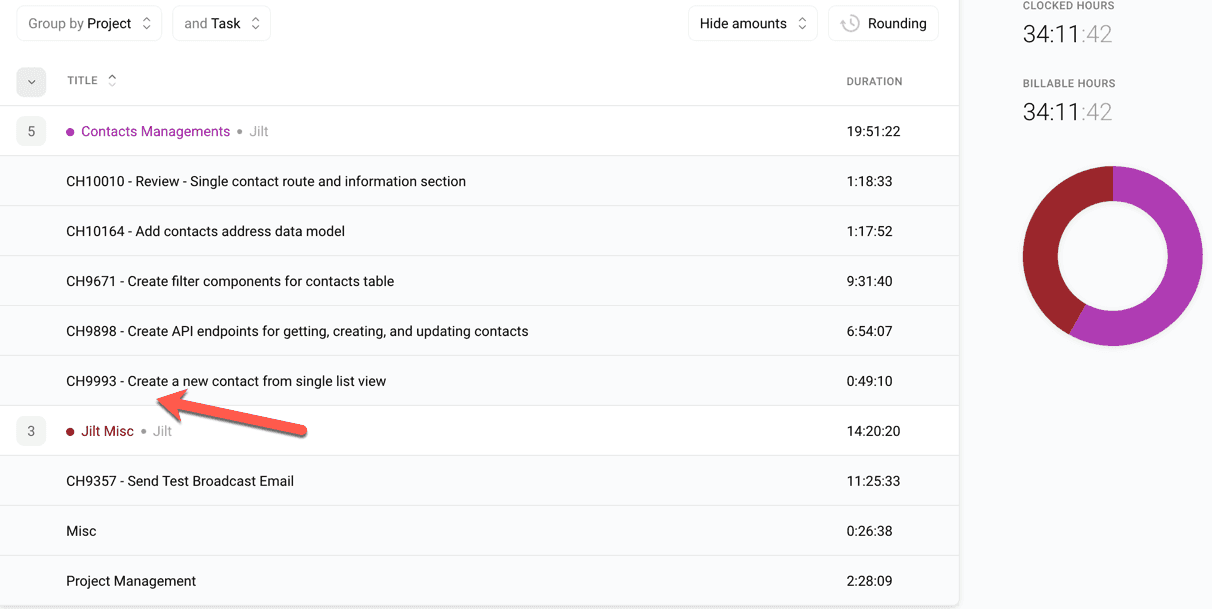The width and height of the screenshot is (1212, 609).
Task: Select the CH9357 Send Test Broadcast Email row
Action: click(180, 481)
